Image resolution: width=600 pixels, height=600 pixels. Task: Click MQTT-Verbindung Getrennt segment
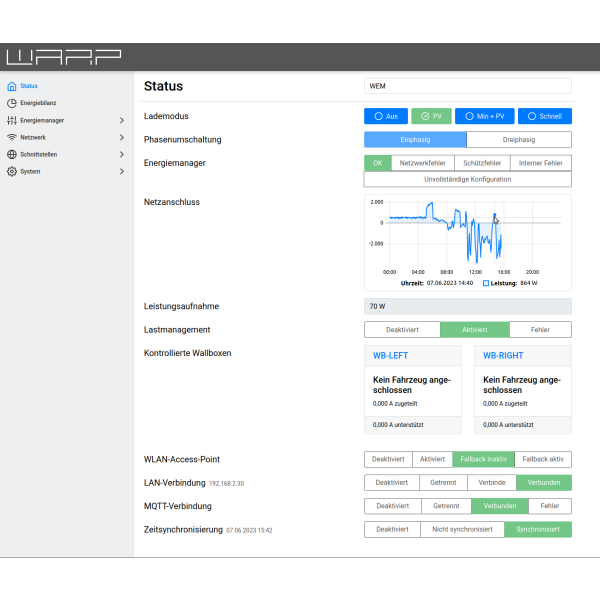point(446,506)
